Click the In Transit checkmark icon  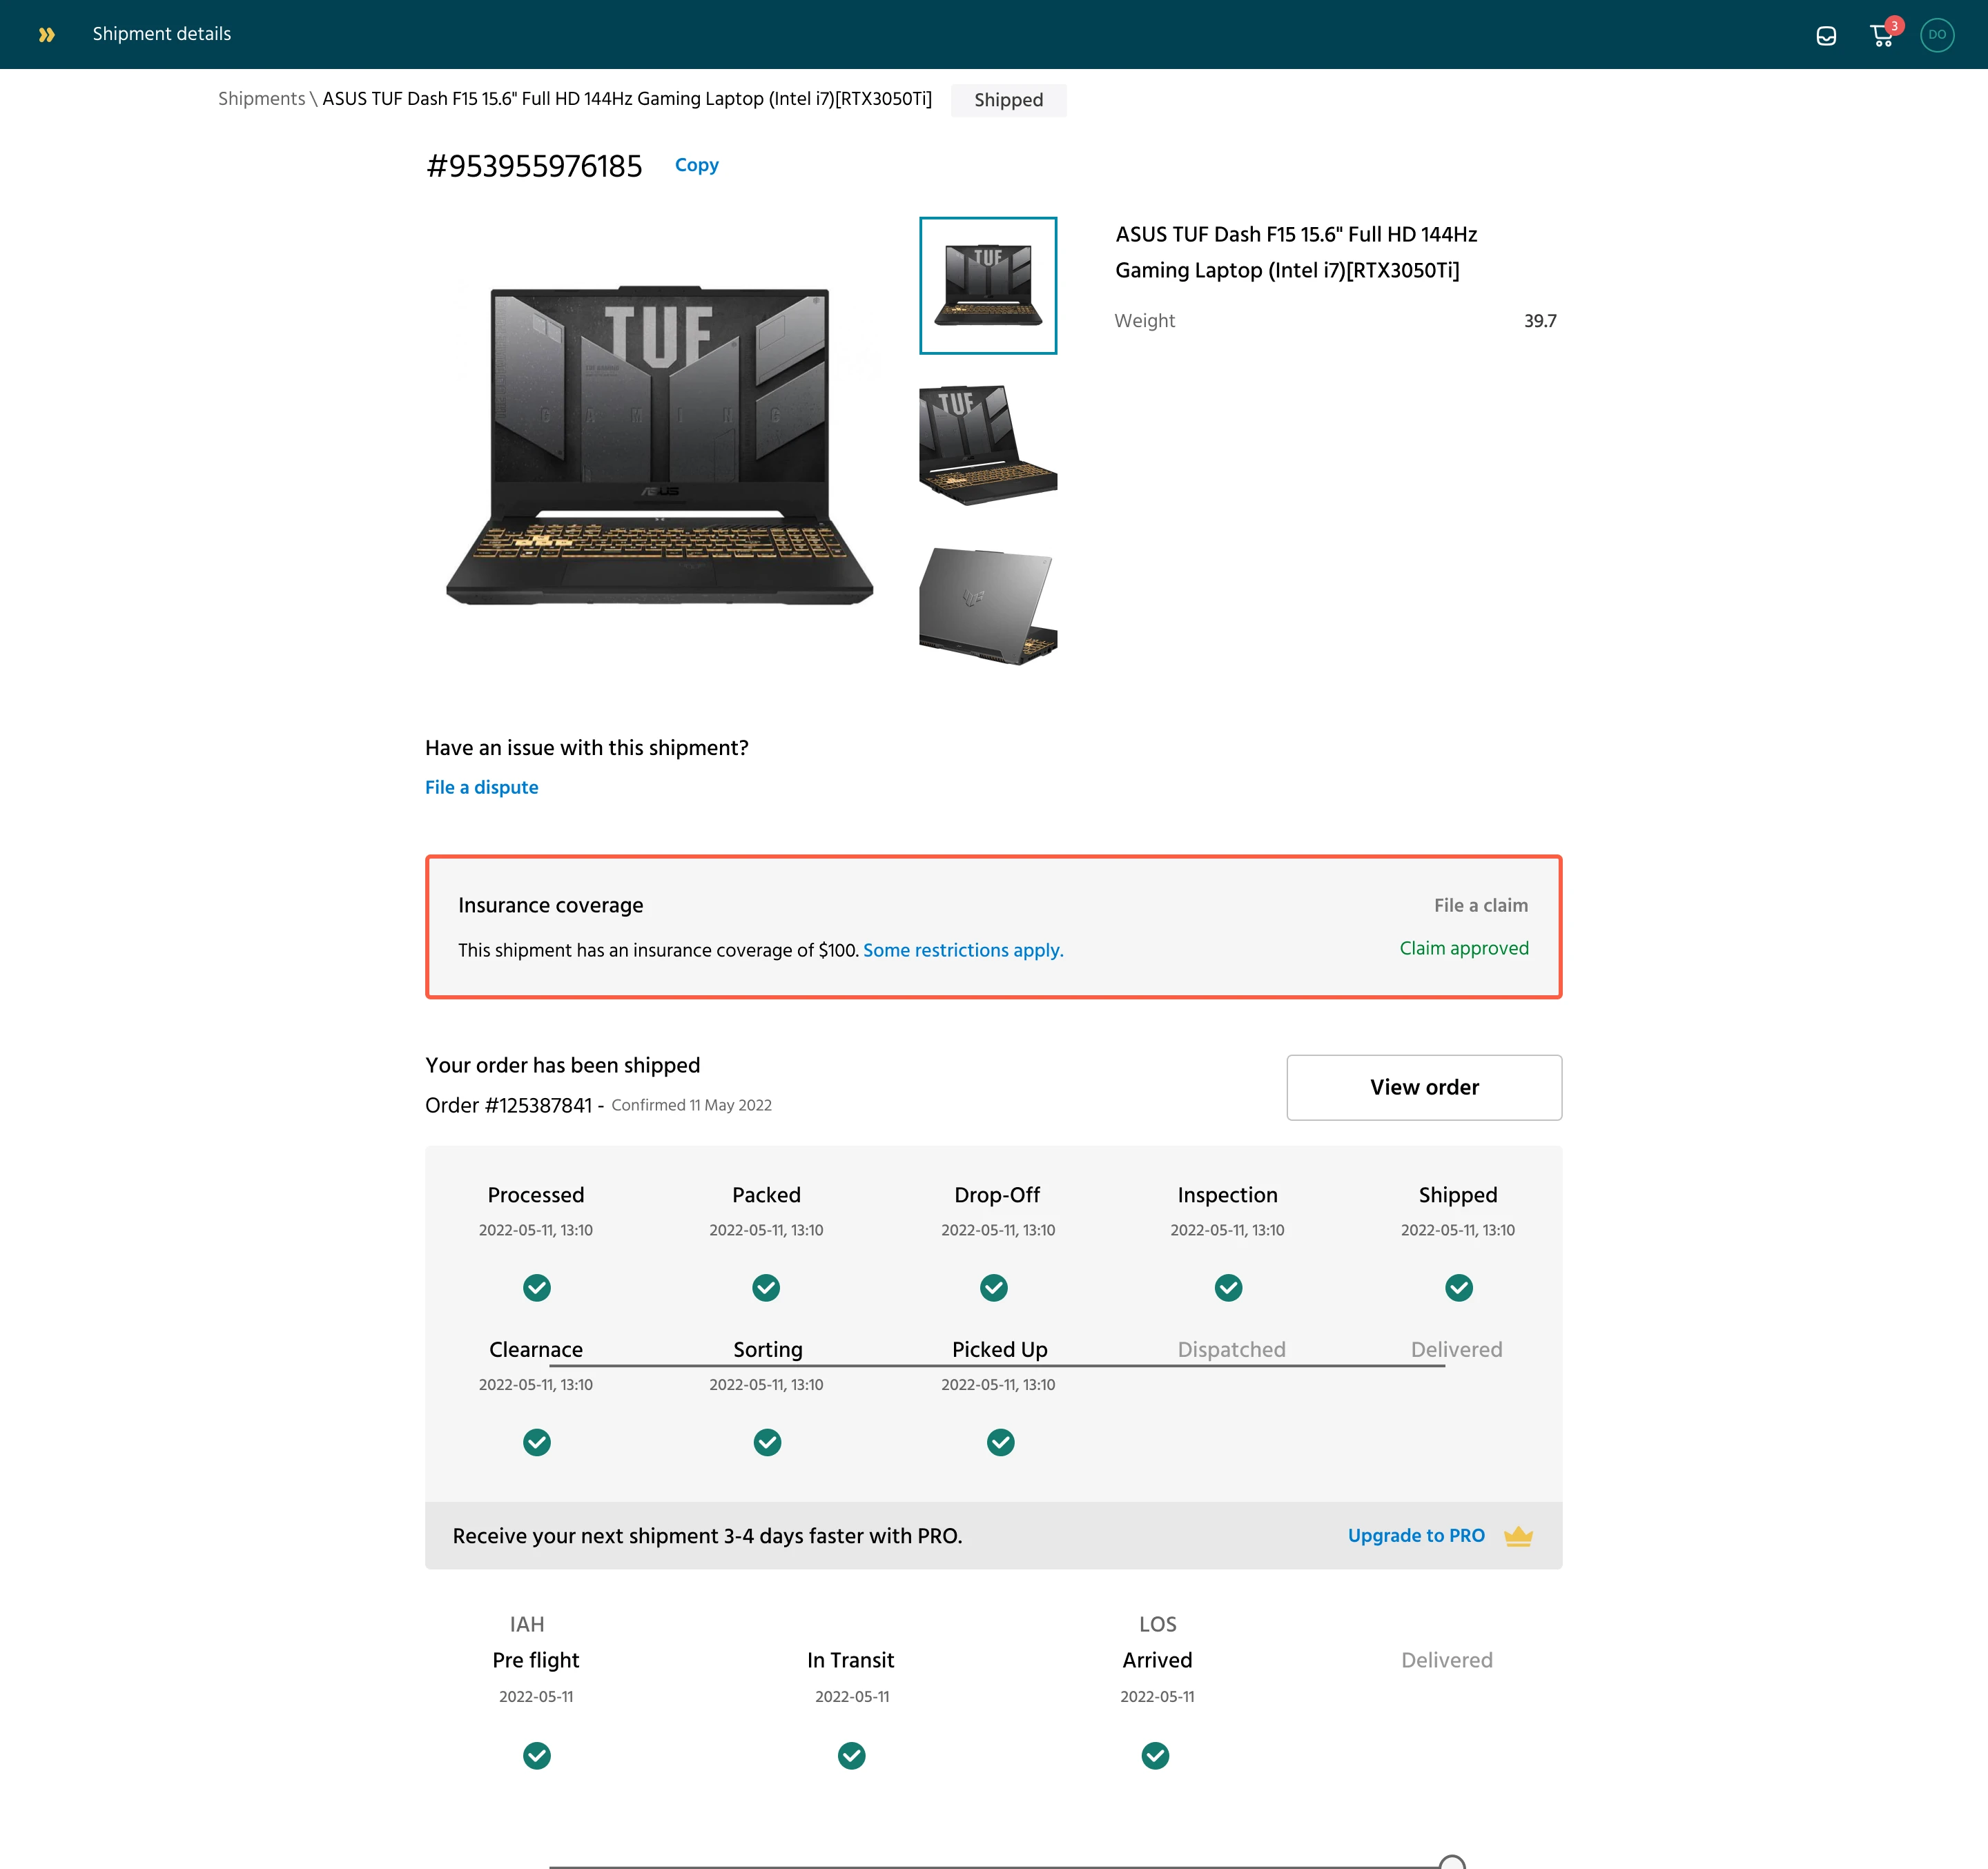pos(851,1755)
